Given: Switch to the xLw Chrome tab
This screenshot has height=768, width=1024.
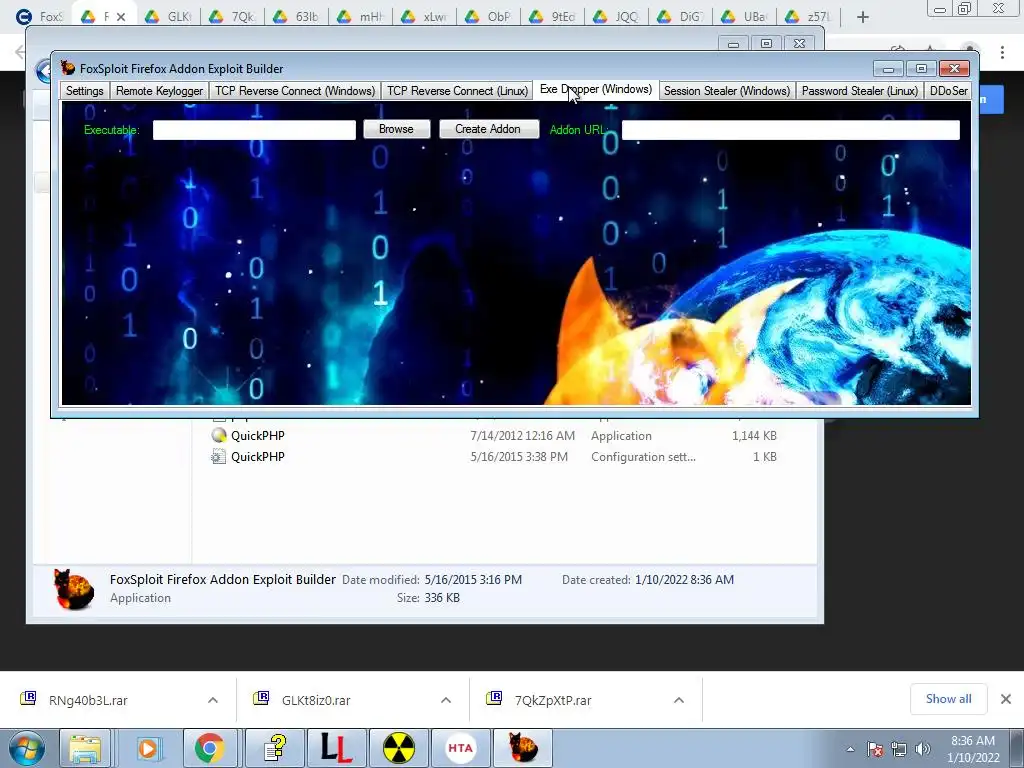Looking at the screenshot, I should click(x=424, y=17).
